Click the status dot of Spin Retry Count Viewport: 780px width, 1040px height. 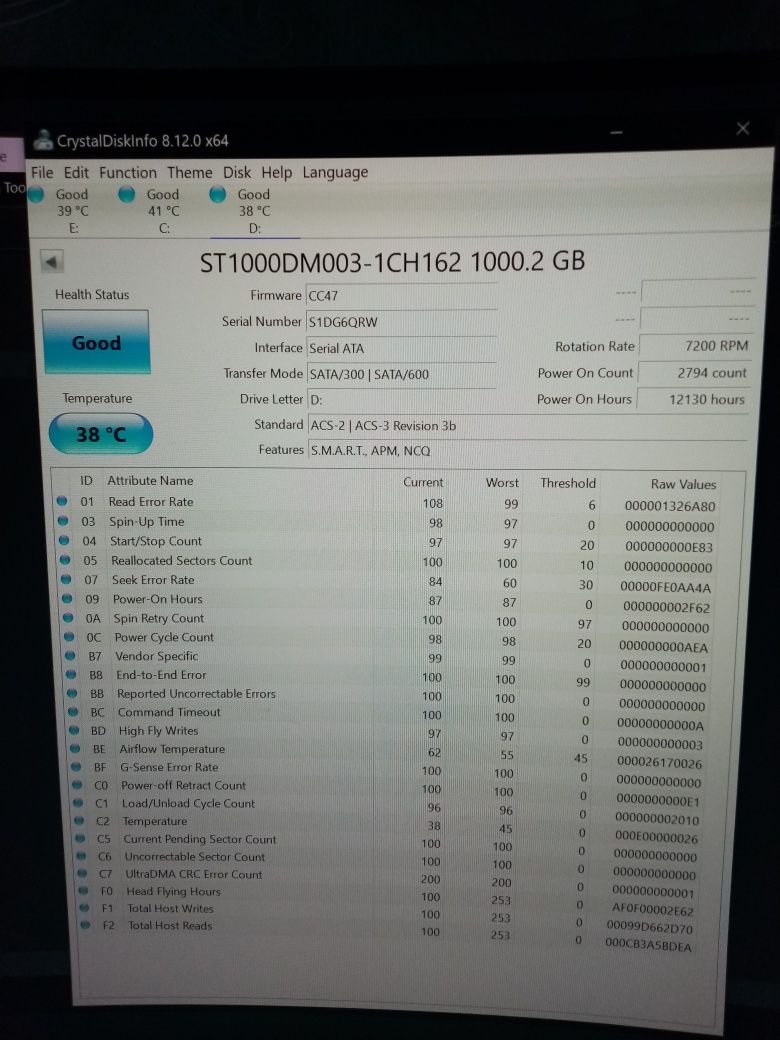pos(68,618)
